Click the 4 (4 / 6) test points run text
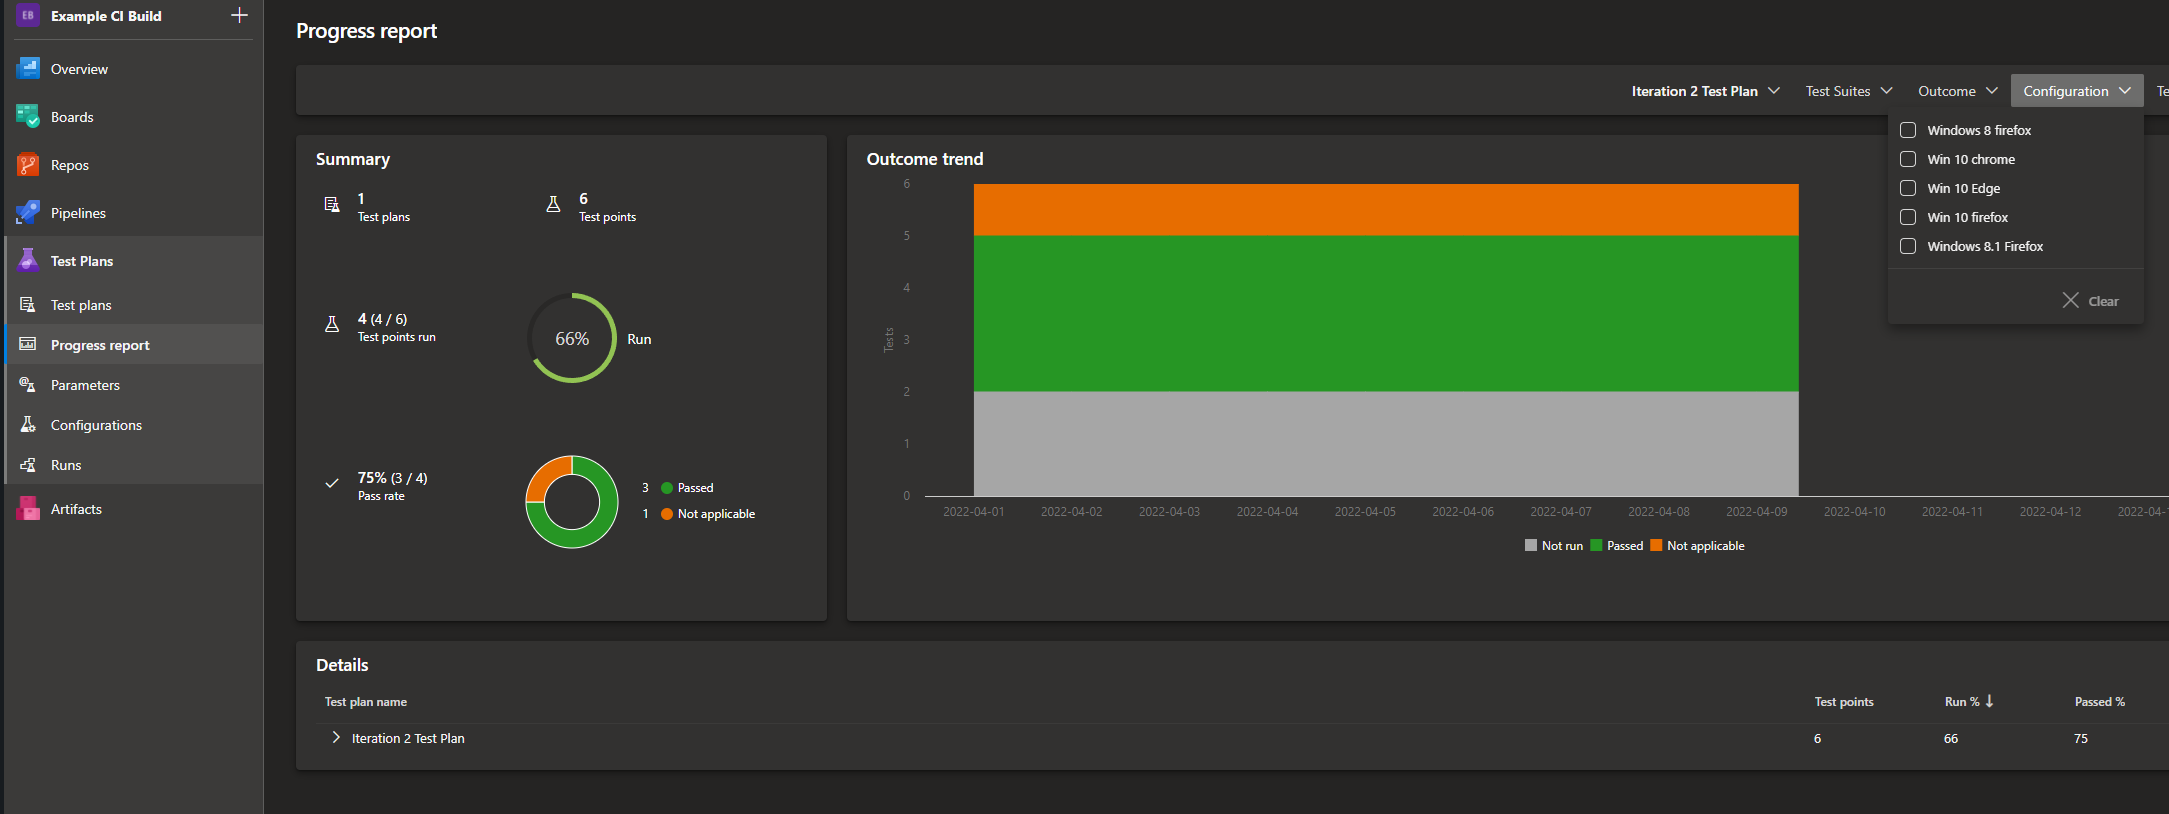The height and width of the screenshot is (814, 2169). coord(382,319)
